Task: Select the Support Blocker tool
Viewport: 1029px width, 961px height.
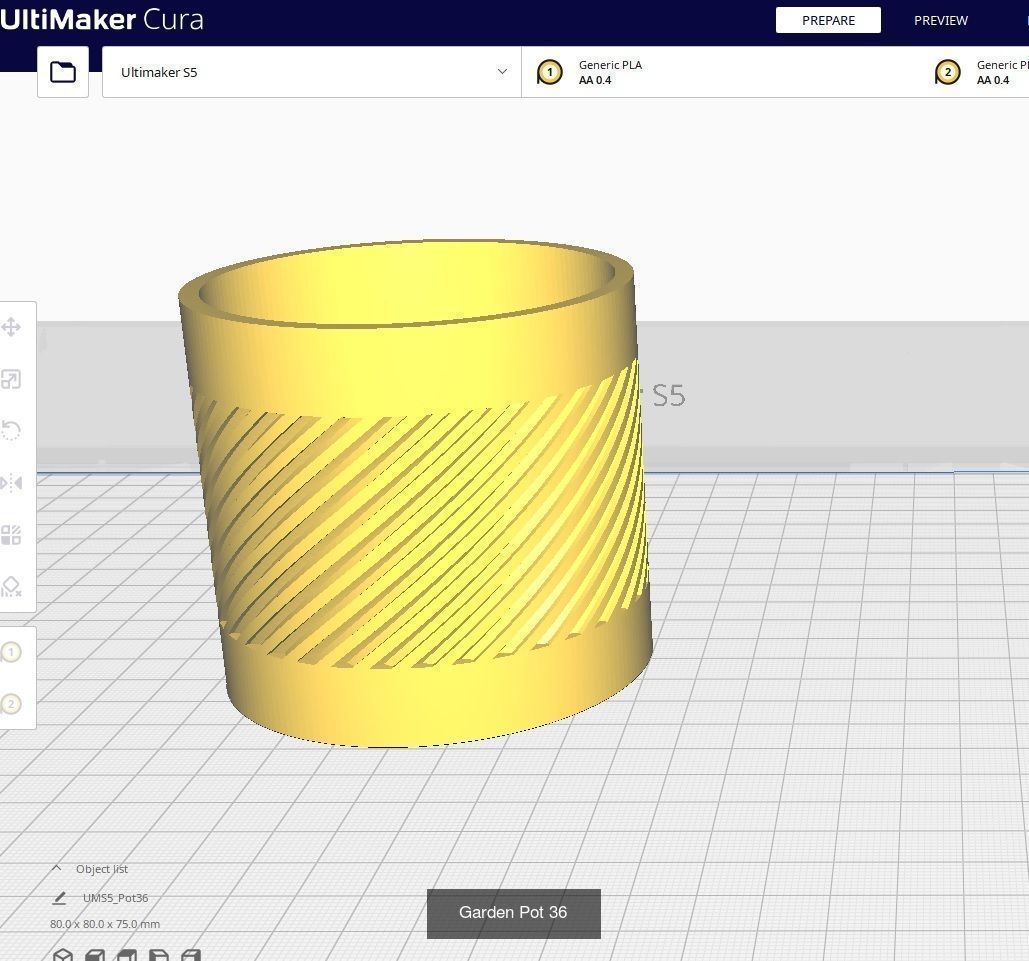Action: point(10,586)
